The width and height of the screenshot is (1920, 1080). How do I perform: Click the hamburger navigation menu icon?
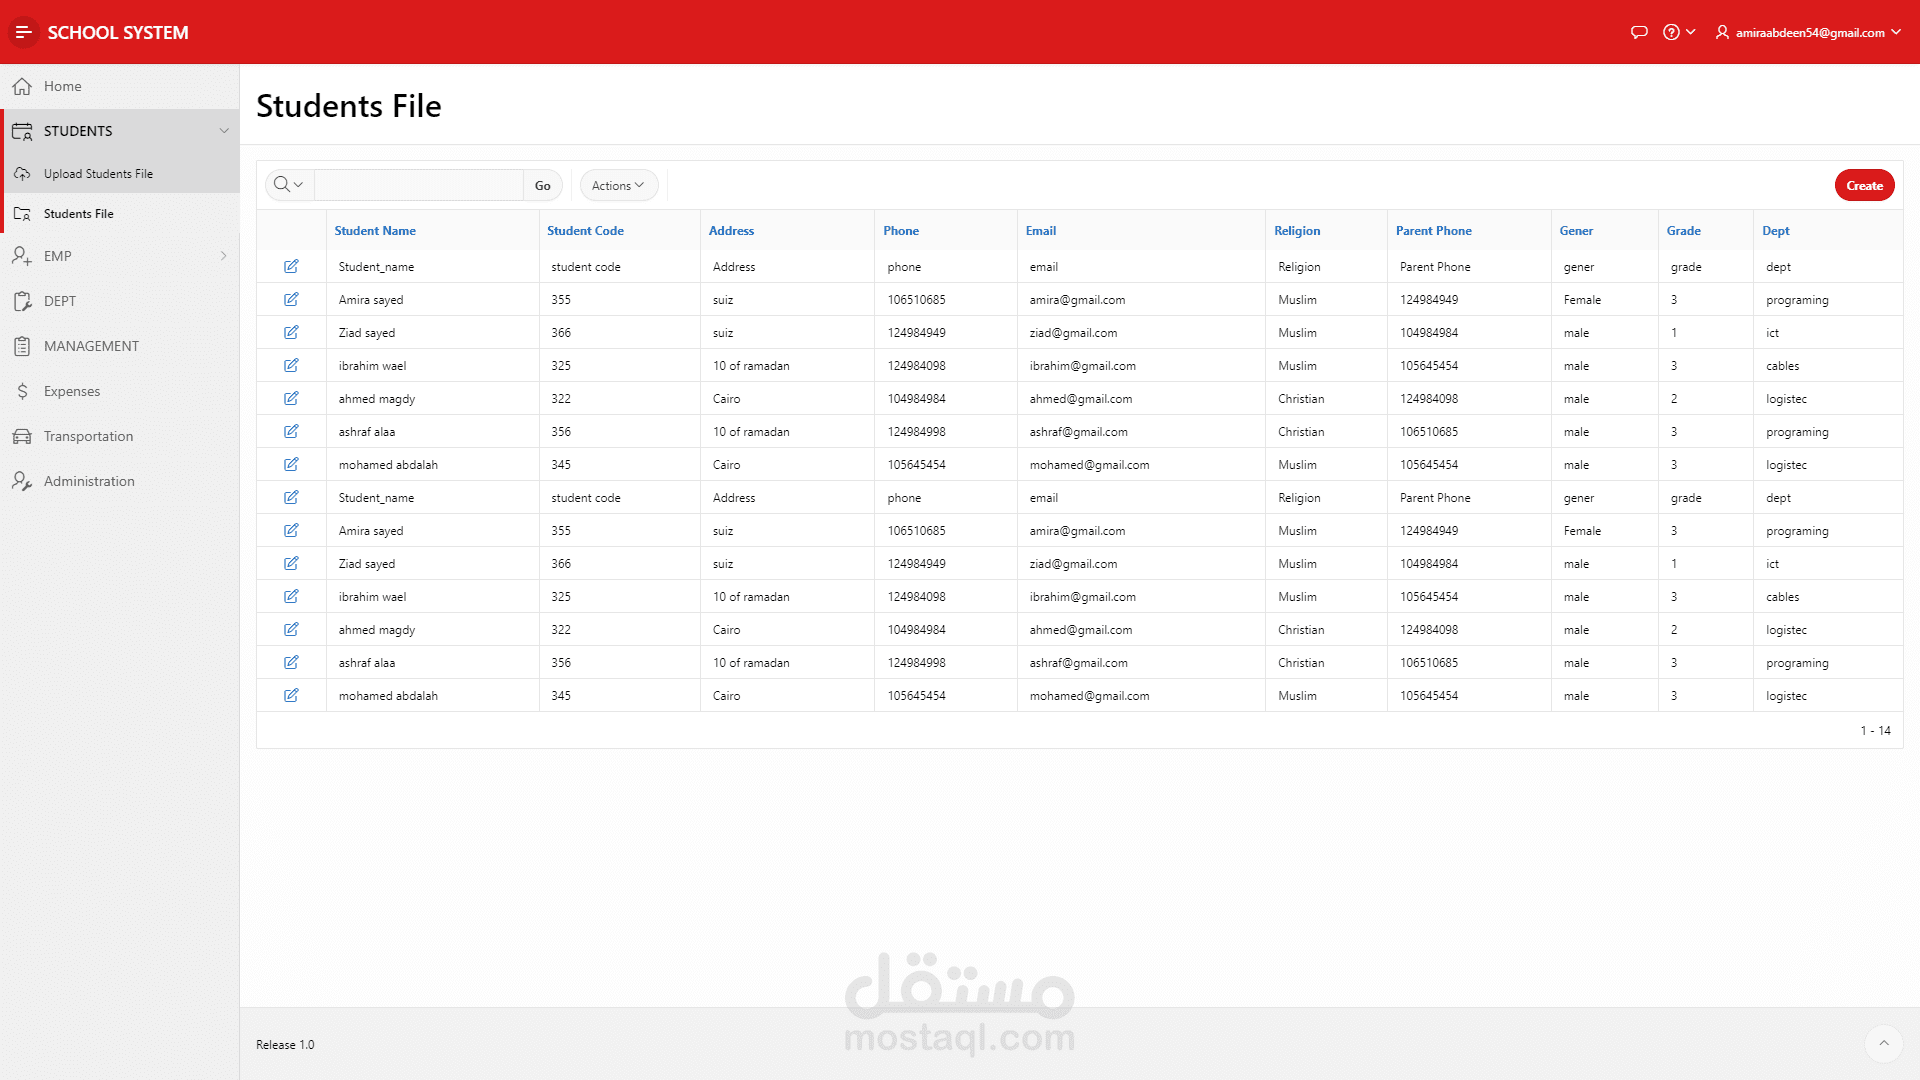click(23, 32)
